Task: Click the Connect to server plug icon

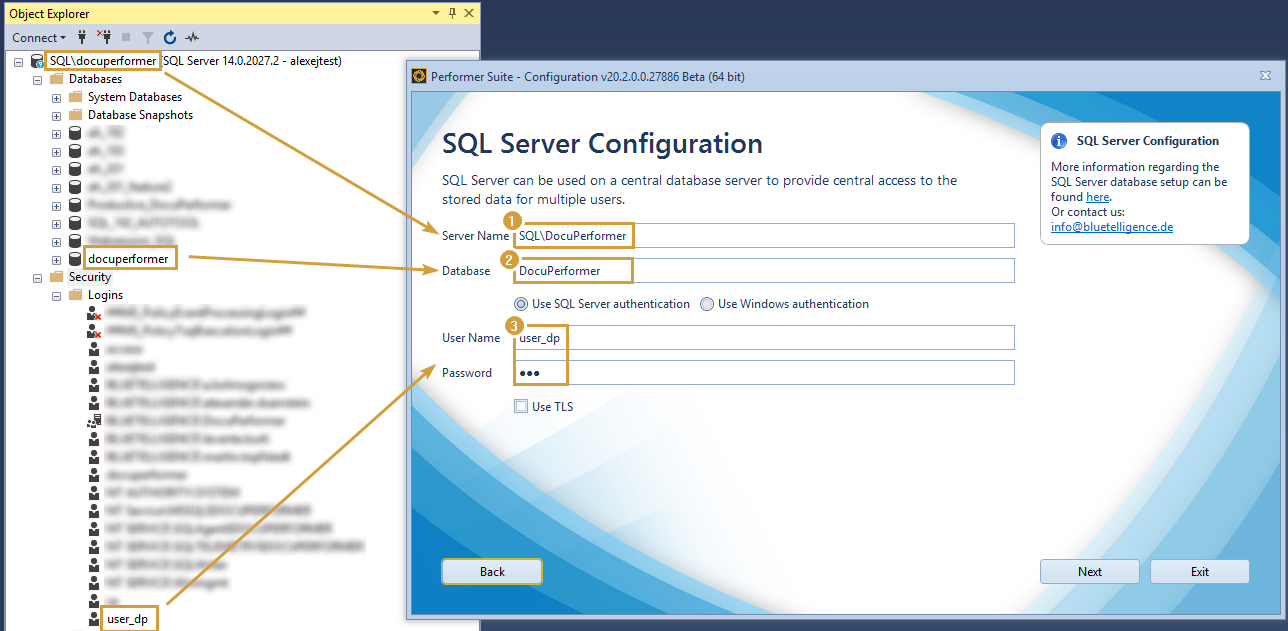Action: [81, 37]
